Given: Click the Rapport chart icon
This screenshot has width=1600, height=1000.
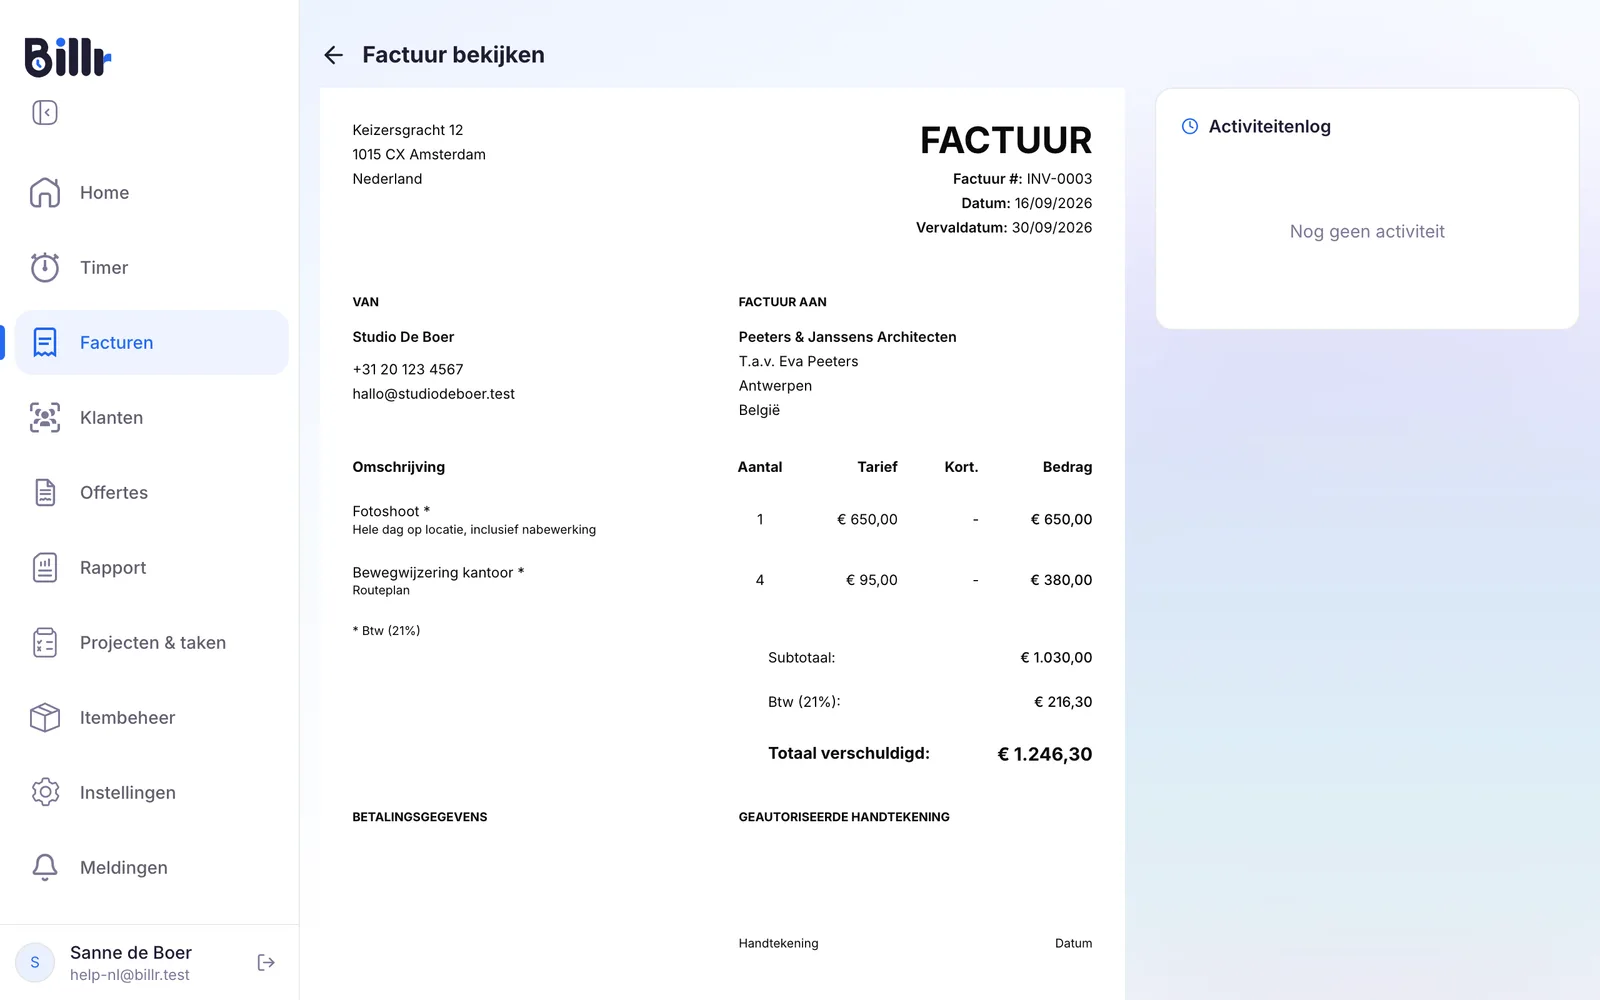Looking at the screenshot, I should [45, 567].
